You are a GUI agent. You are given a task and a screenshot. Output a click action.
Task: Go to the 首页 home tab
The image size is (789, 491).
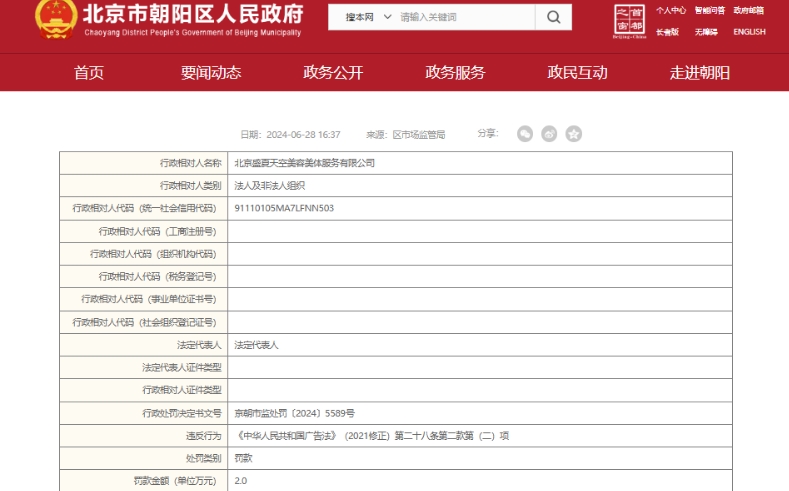point(89,72)
